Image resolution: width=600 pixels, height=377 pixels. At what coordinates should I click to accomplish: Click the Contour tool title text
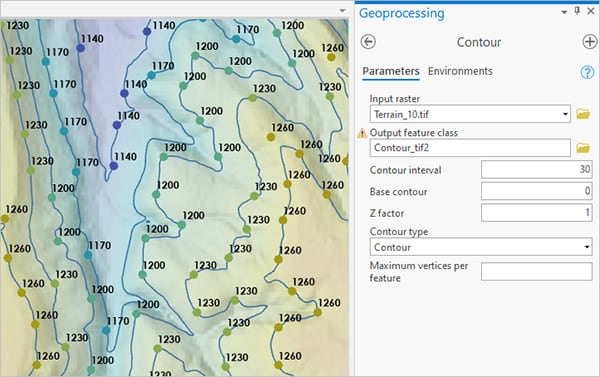pyautogui.click(x=479, y=42)
